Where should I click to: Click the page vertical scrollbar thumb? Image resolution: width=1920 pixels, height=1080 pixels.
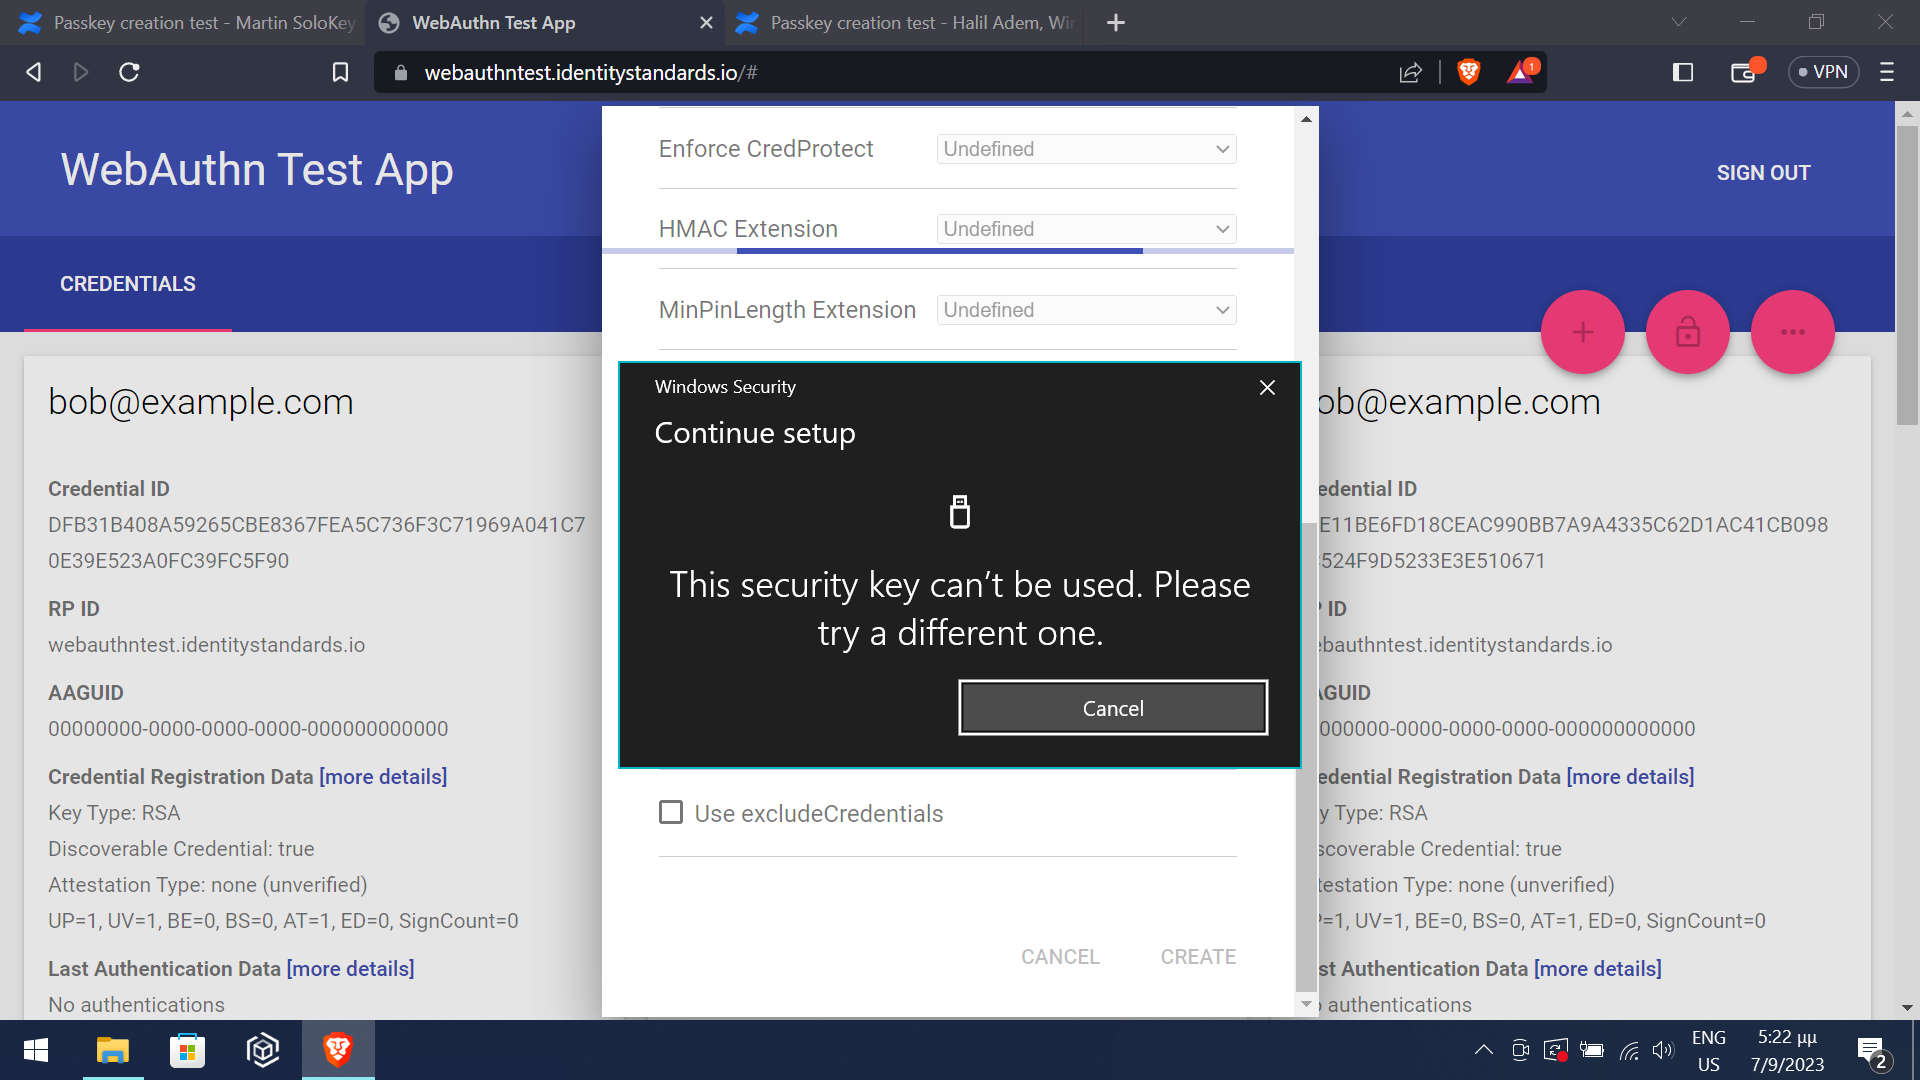[1907, 275]
